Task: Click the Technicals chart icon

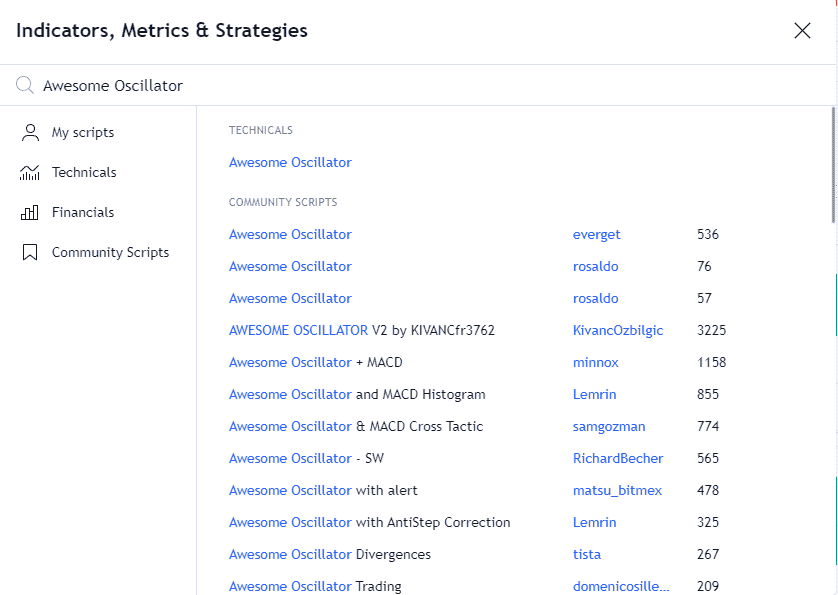Action: (x=30, y=173)
